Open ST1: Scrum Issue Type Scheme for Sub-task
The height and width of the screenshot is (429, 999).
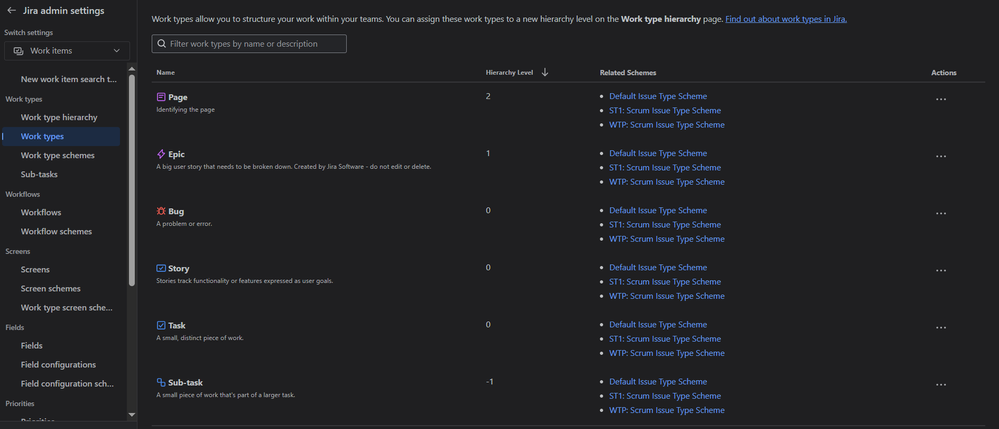(x=665, y=396)
